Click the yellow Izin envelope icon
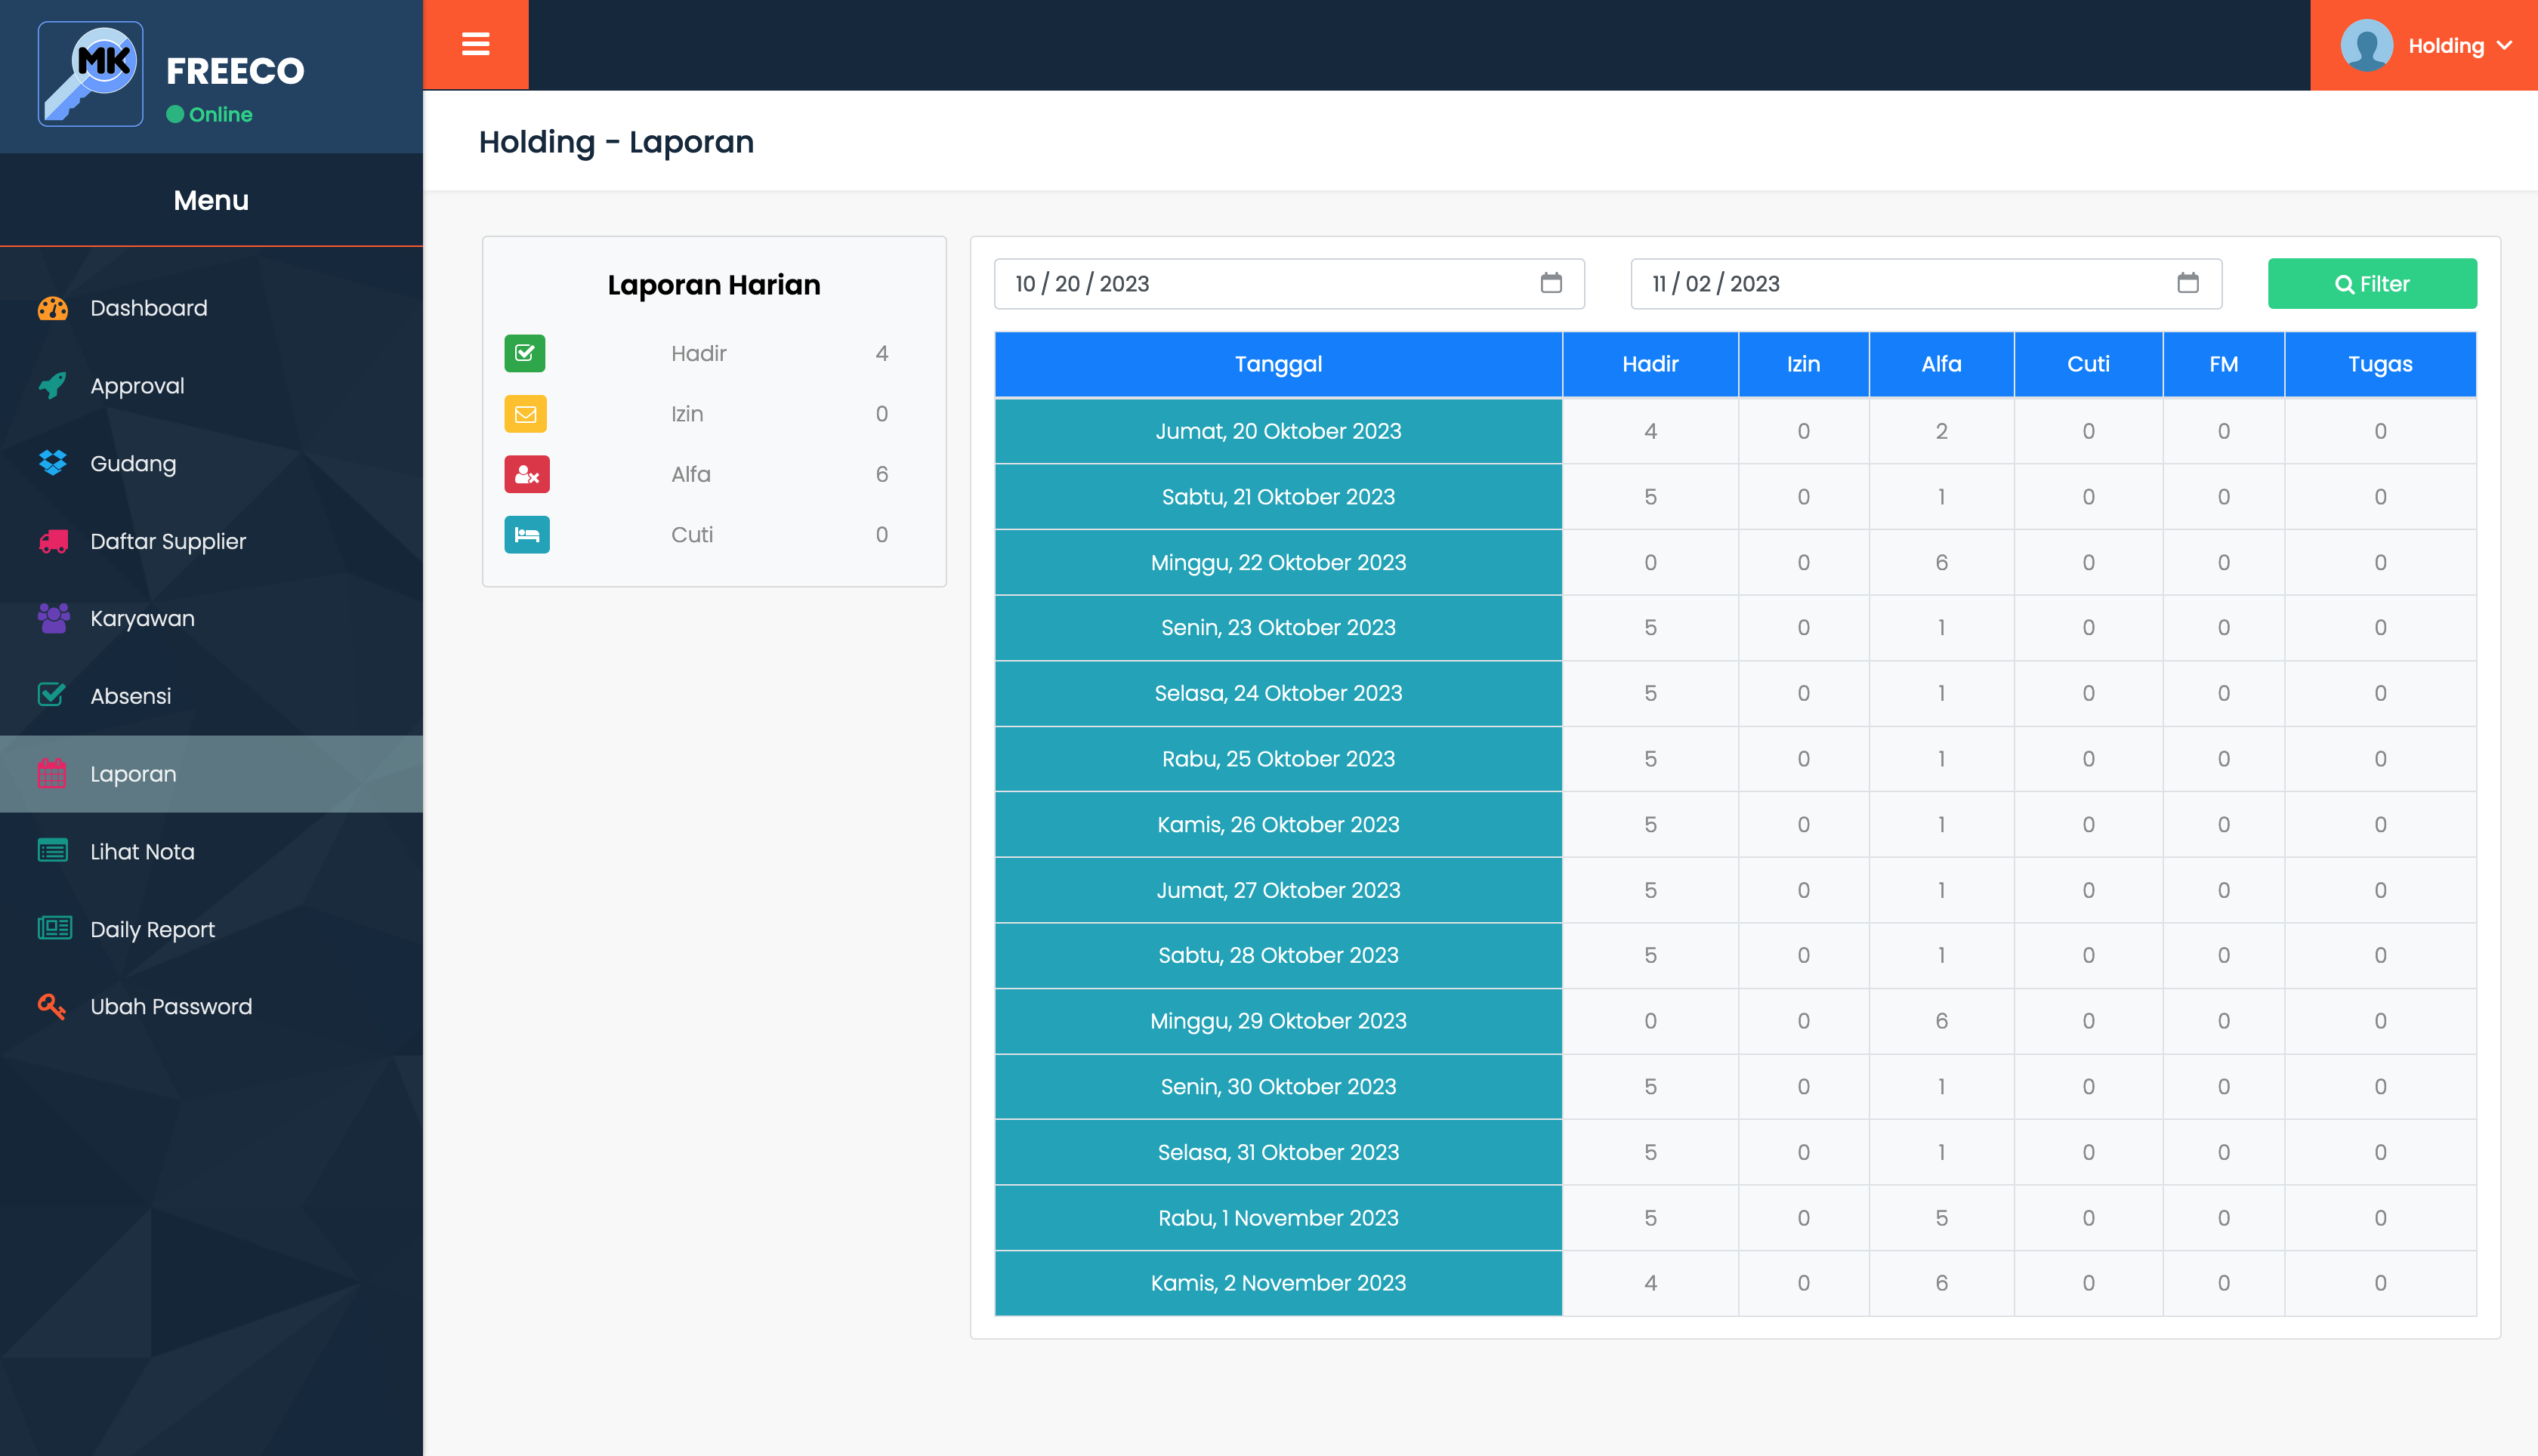This screenshot has height=1456, width=2538. click(525, 414)
